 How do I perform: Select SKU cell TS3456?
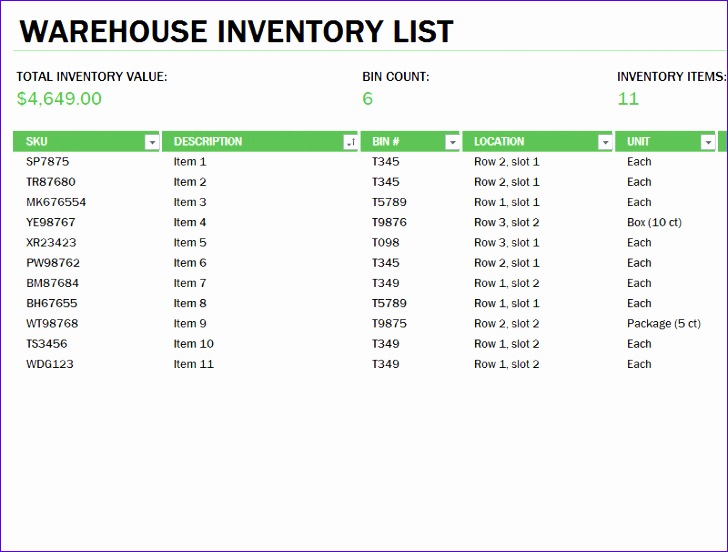pyautogui.click(x=46, y=344)
